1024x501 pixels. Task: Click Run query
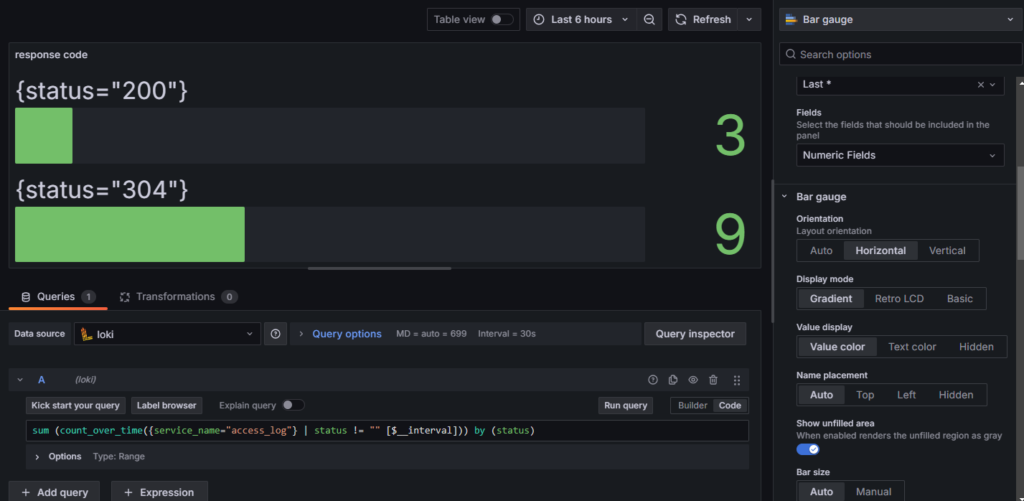(x=626, y=406)
